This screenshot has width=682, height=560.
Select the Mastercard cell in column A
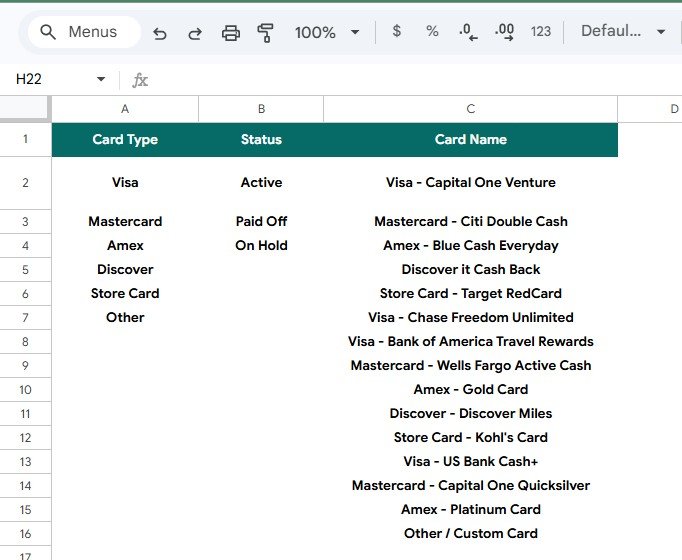point(125,221)
